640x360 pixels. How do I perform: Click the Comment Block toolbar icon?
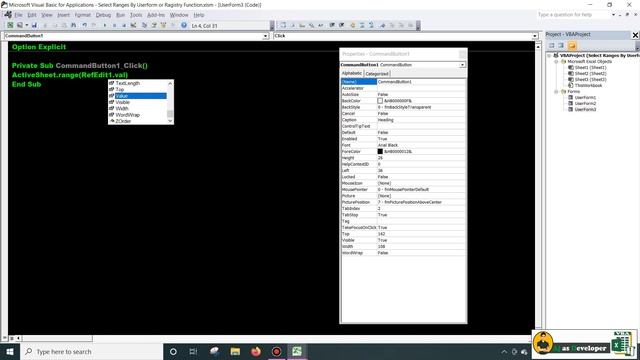(362, 25)
